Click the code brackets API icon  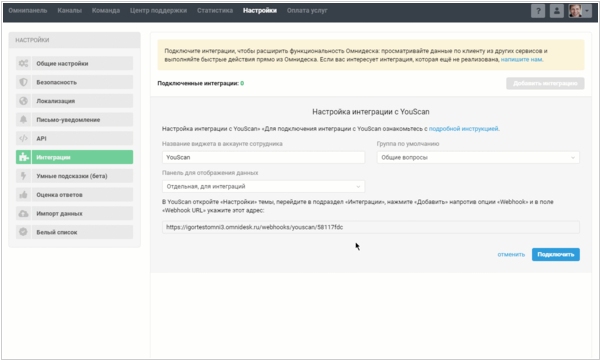point(24,138)
